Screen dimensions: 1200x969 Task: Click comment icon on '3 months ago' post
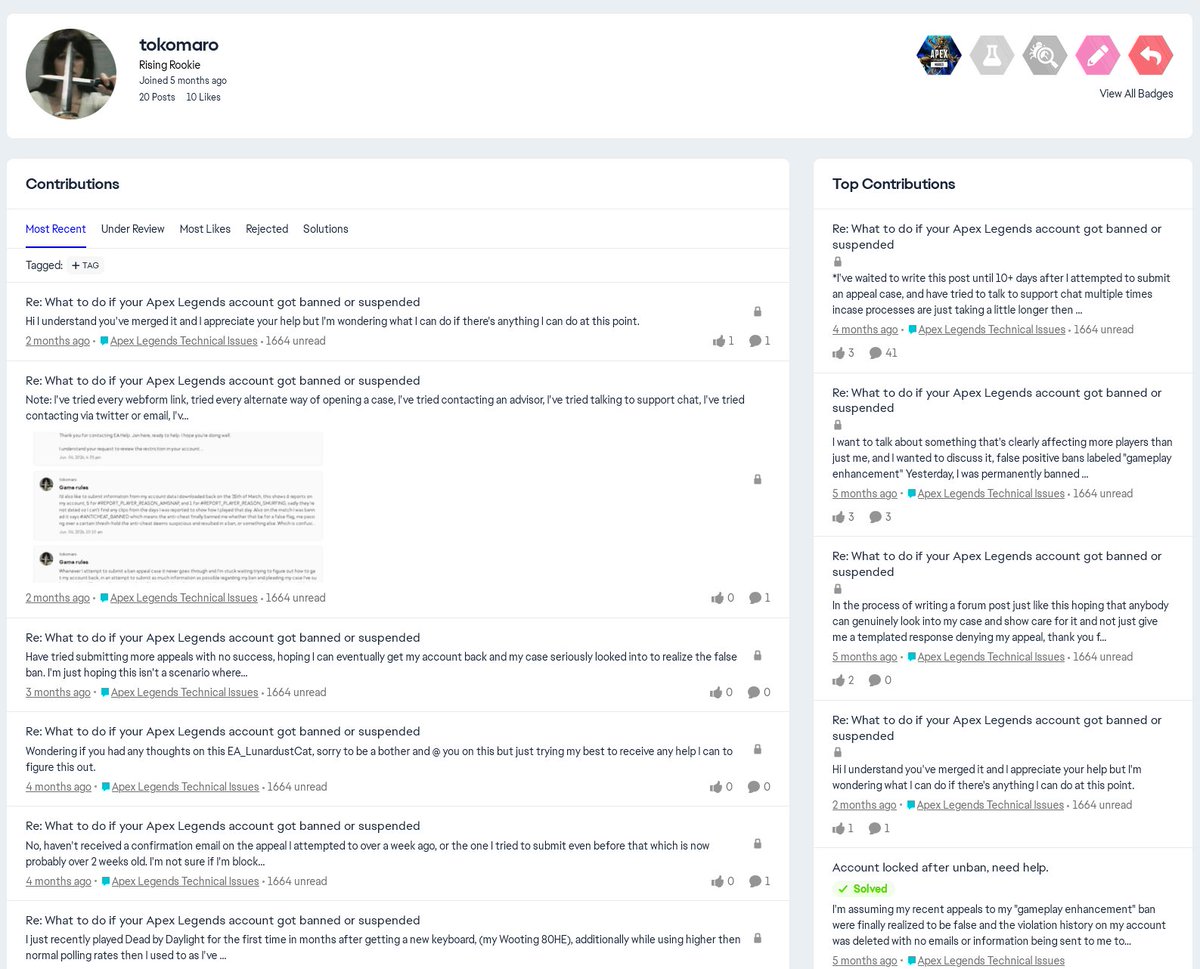754,692
